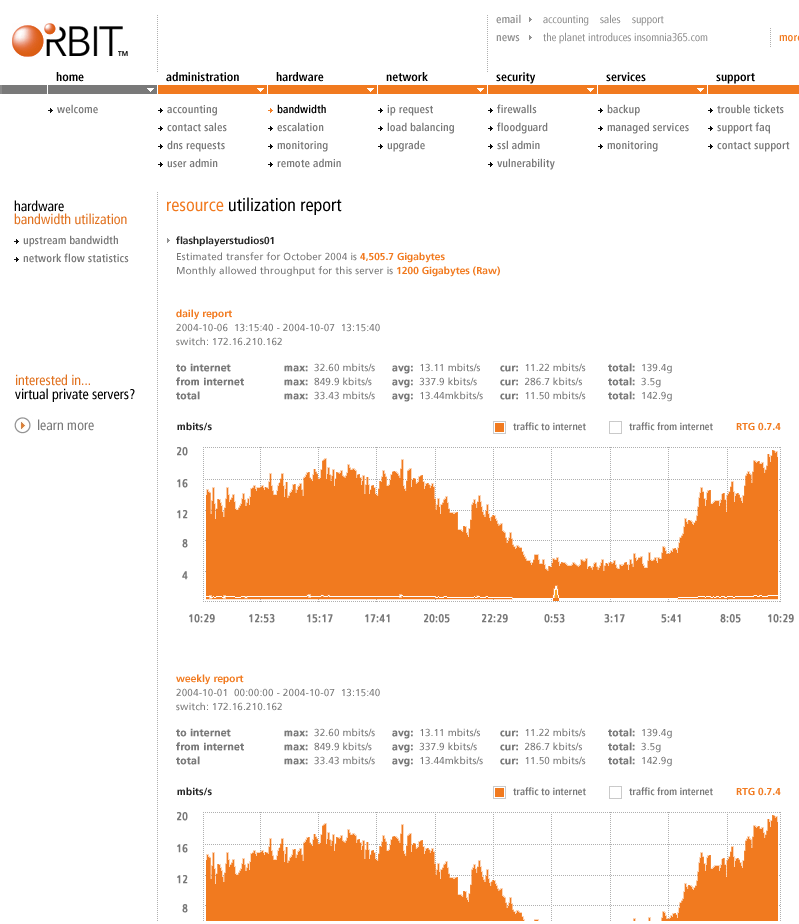Image resolution: width=799 pixels, height=924 pixels.
Task: Click the daily report heading
Action: 204,314
